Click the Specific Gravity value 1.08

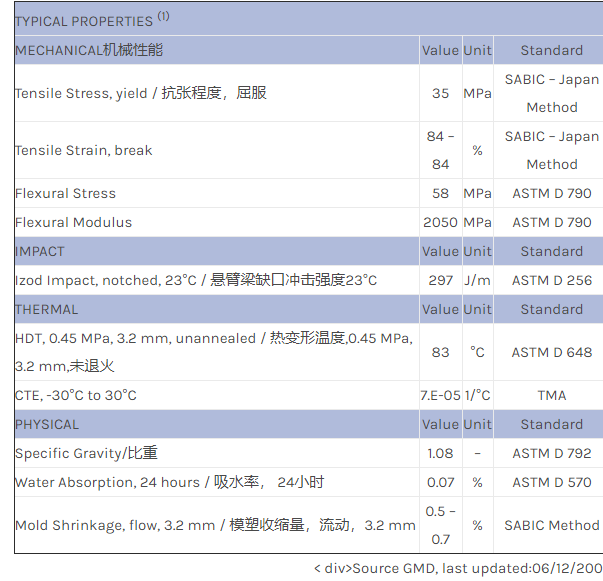440,453
